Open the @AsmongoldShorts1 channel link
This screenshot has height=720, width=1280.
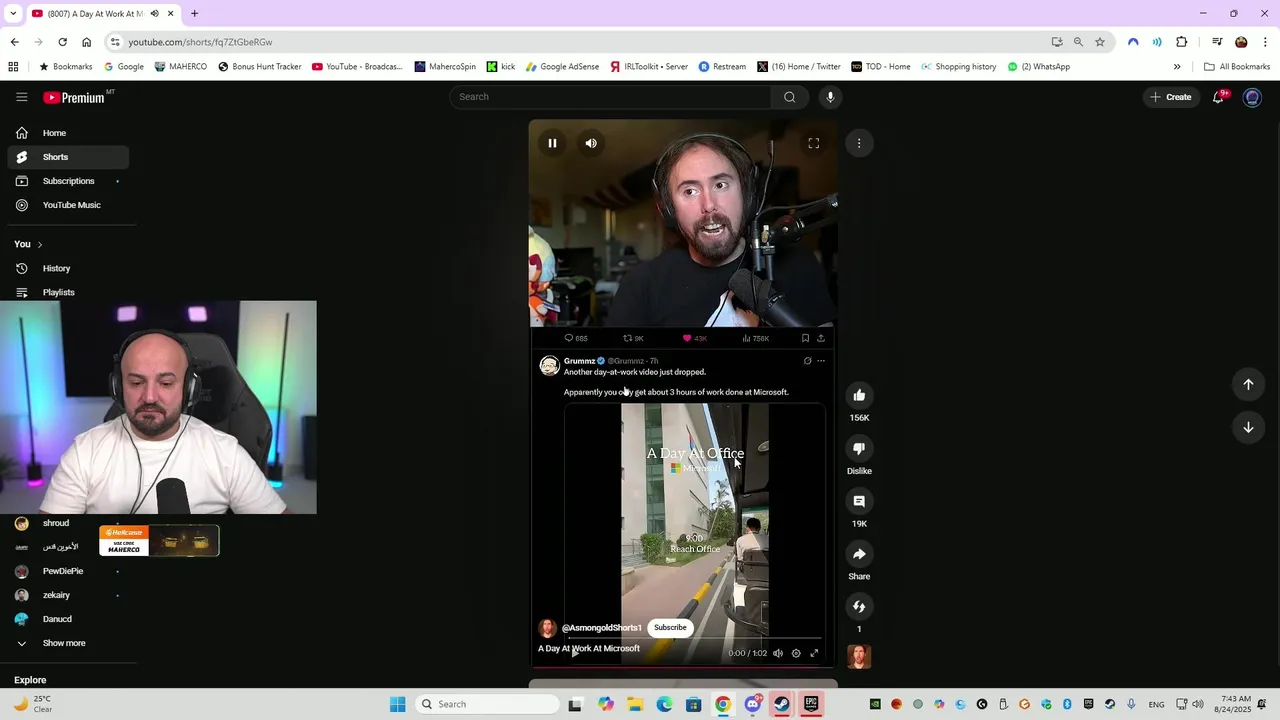(x=602, y=628)
